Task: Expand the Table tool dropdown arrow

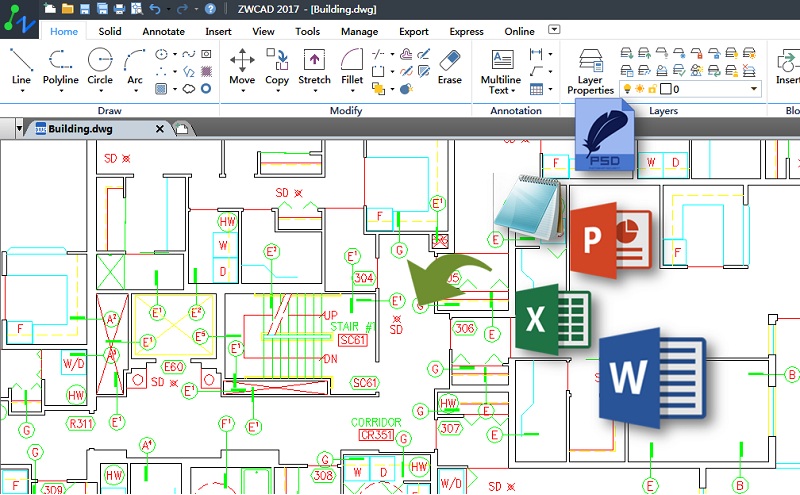Action: (x=550, y=89)
